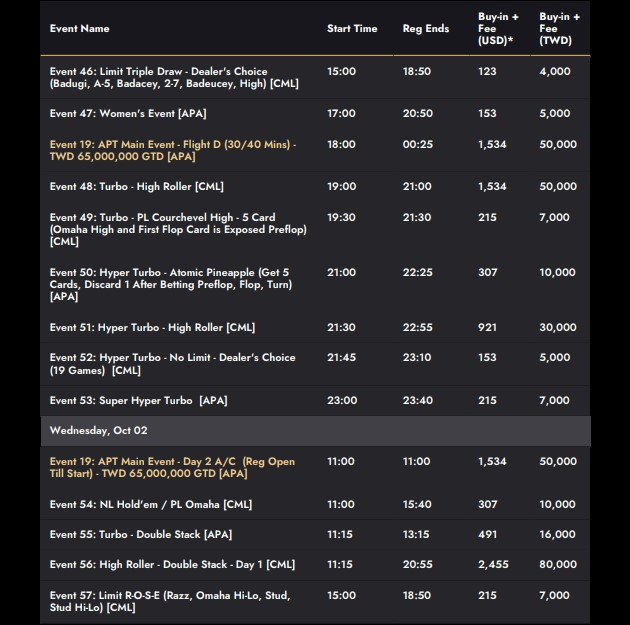Click the Buy-in + Fee (TWD) header
630x625 pixels.
click(x=559, y=29)
